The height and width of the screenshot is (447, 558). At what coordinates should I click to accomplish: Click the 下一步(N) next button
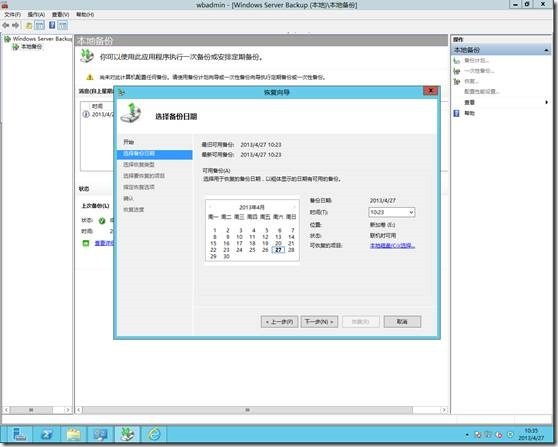319,322
